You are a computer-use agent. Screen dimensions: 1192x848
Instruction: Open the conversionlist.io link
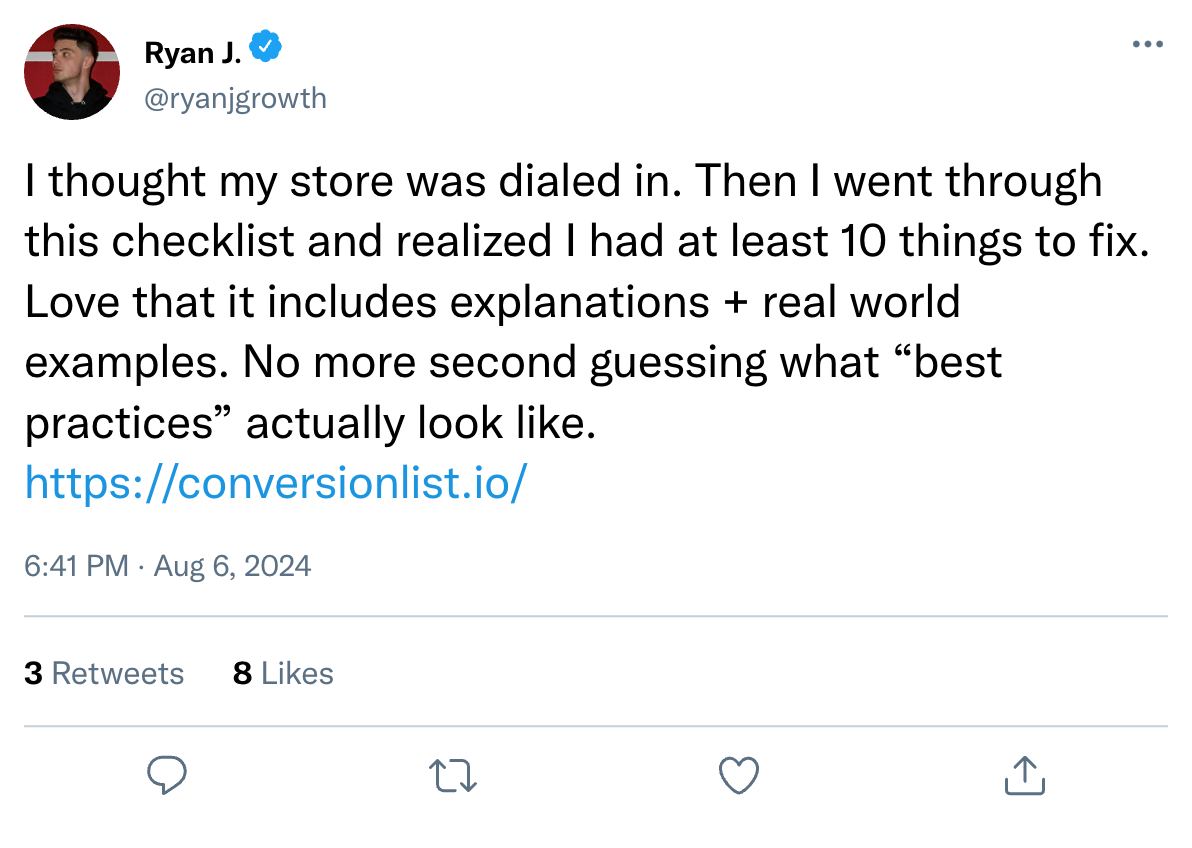point(275,483)
